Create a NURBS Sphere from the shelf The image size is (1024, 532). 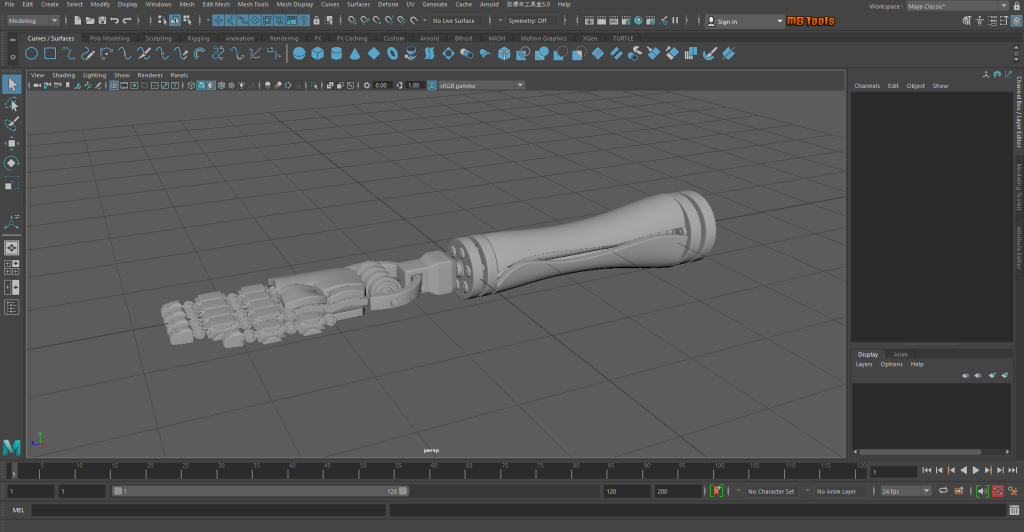point(298,54)
